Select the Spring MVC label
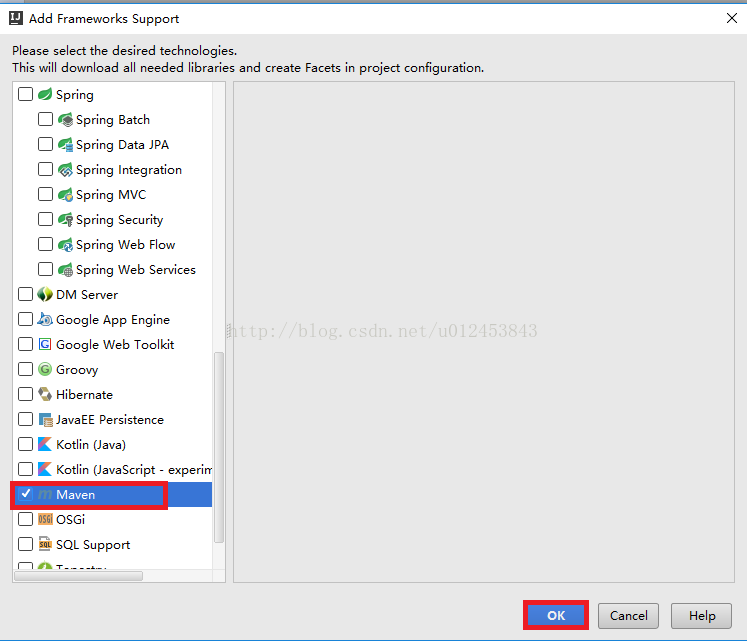This screenshot has width=747, height=641. pyautogui.click(x=111, y=194)
